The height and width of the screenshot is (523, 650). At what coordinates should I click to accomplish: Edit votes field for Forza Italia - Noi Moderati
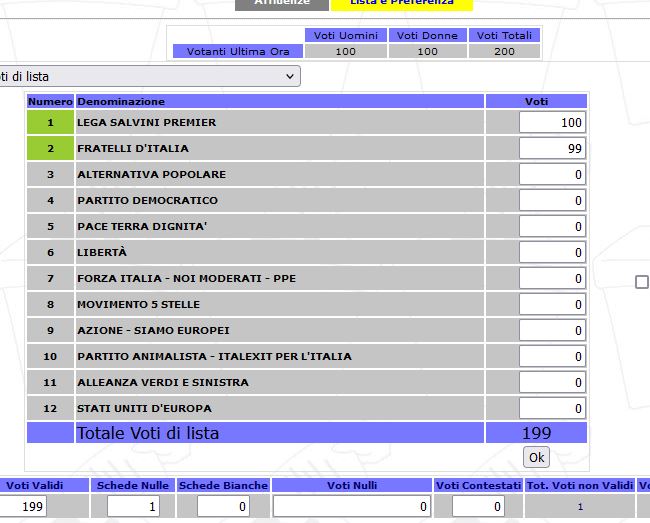click(552, 278)
